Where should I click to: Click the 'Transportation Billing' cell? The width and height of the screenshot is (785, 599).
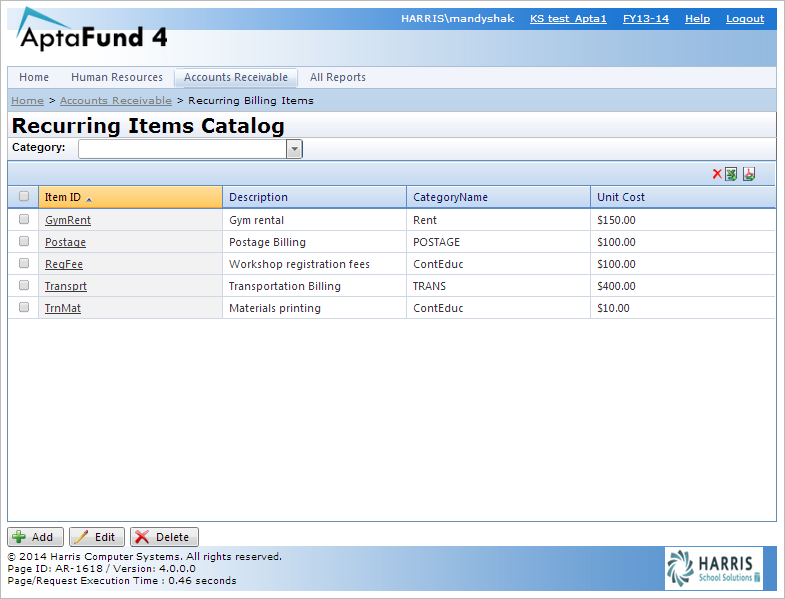point(314,286)
